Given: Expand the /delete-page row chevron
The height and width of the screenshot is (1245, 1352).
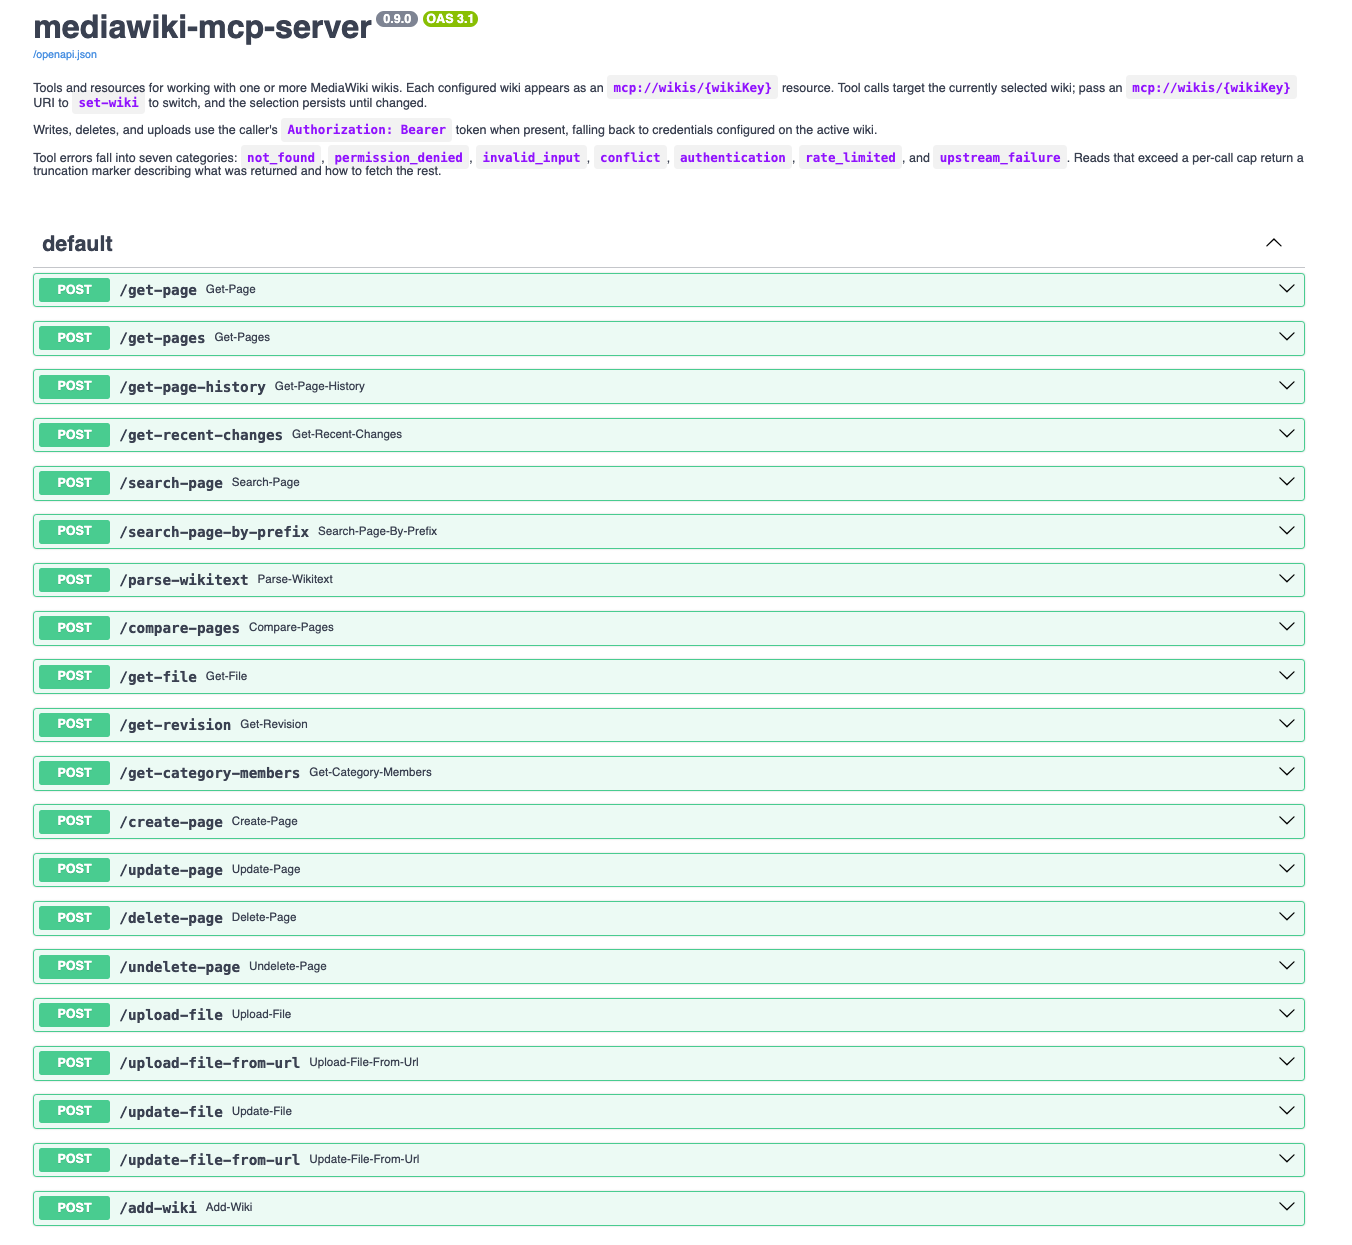Looking at the screenshot, I should (x=1287, y=917).
